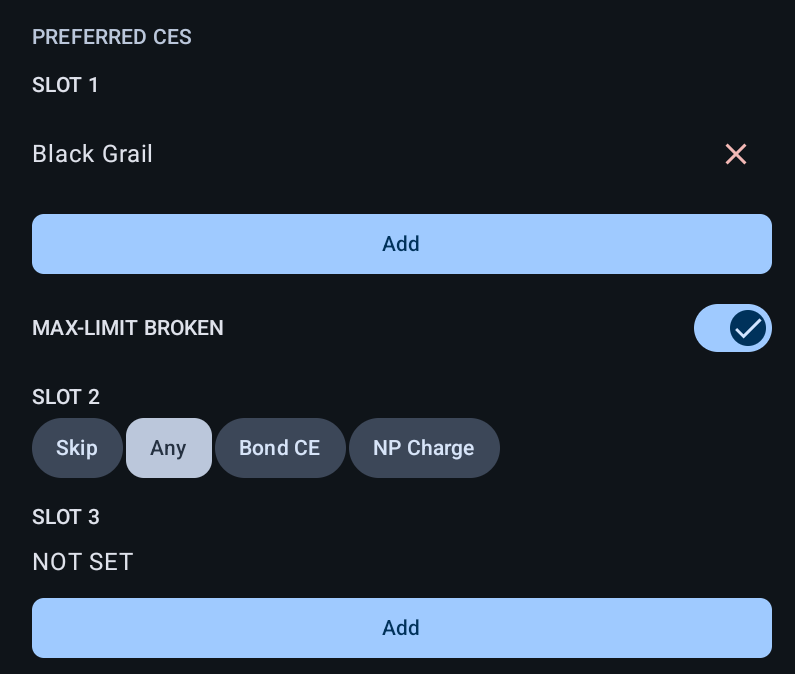This screenshot has height=674, width=795.
Task: Add another preferred CE below Black Grail
Action: pos(401,244)
